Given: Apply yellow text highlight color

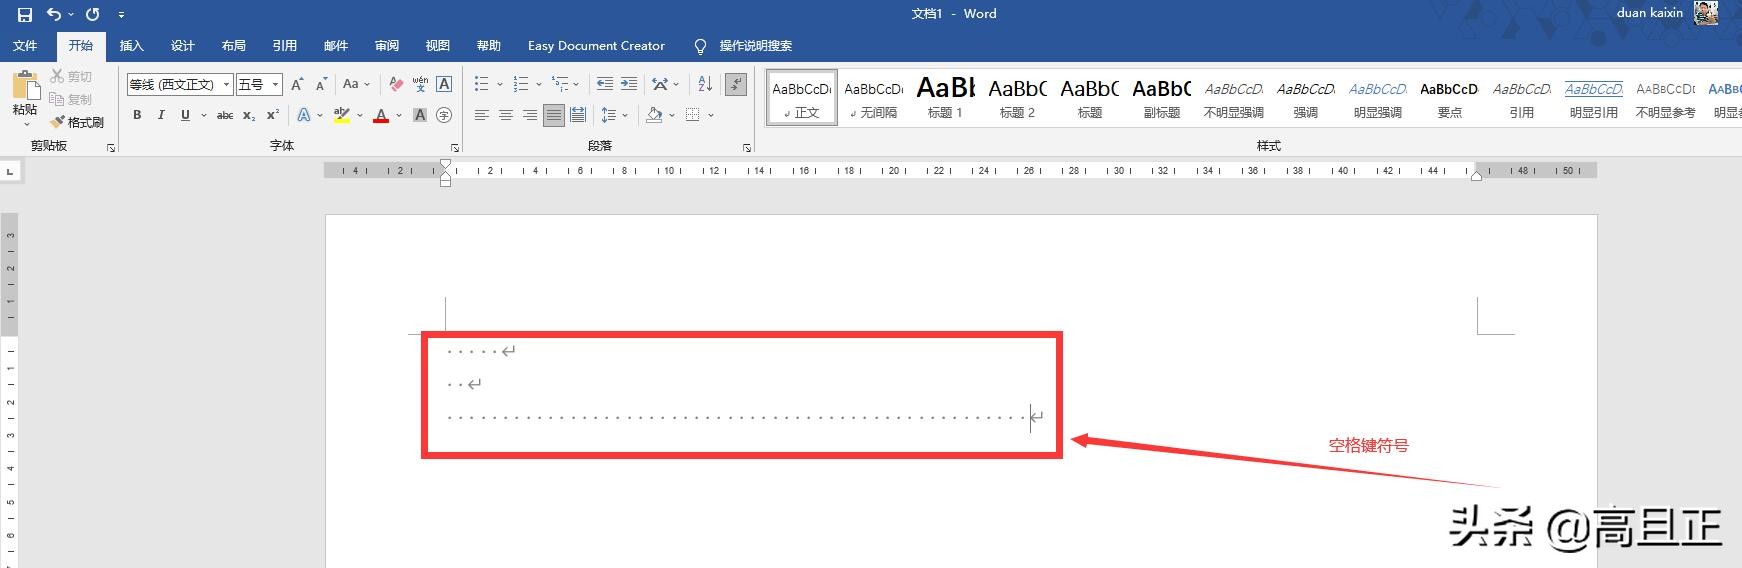Looking at the screenshot, I should pos(342,115).
